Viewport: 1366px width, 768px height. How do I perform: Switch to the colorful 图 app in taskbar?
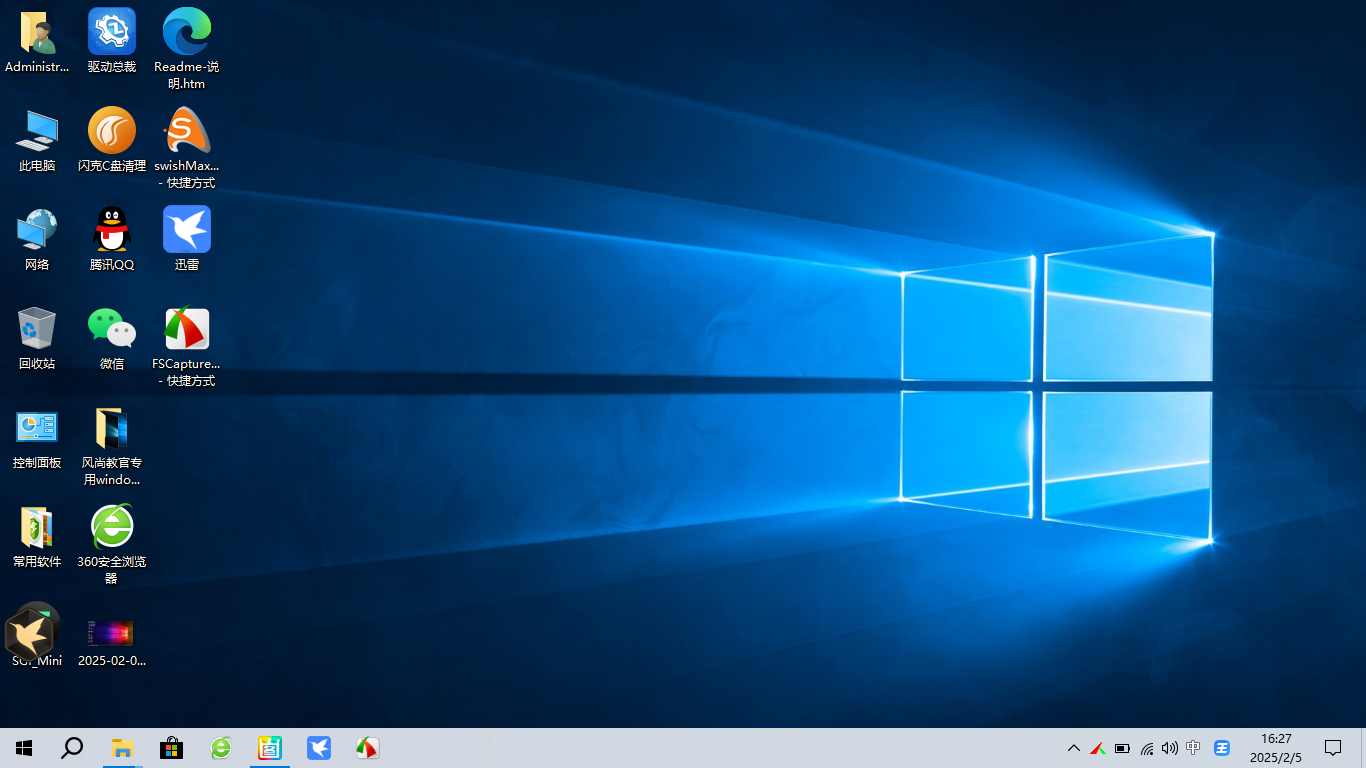270,748
